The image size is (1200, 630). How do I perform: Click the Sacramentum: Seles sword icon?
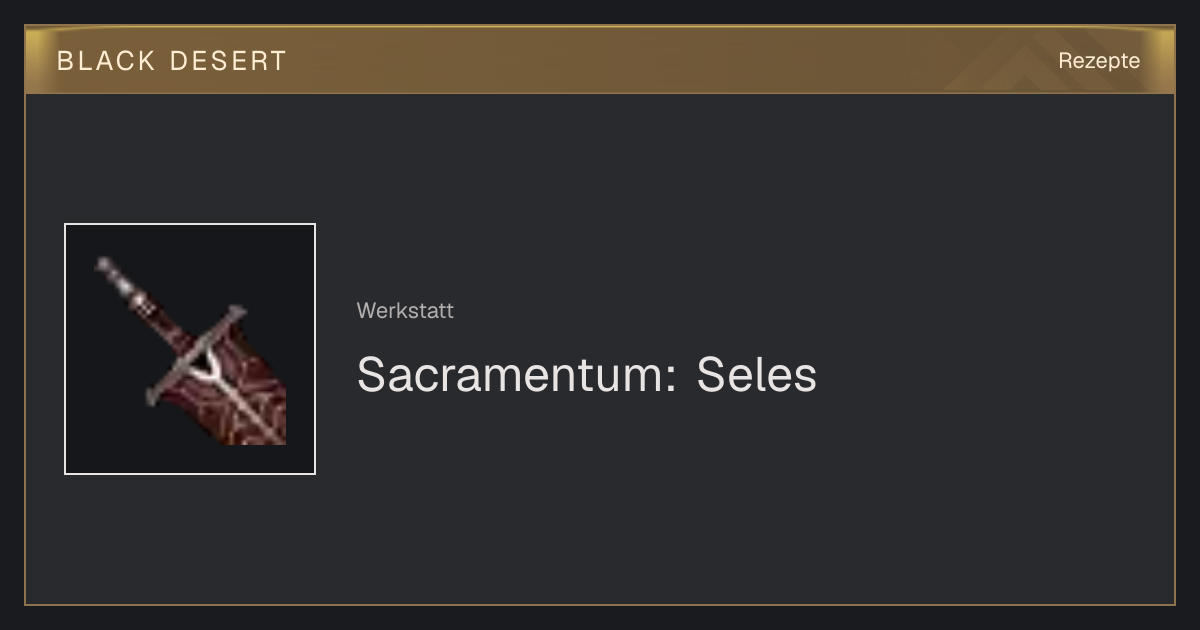click(192, 350)
